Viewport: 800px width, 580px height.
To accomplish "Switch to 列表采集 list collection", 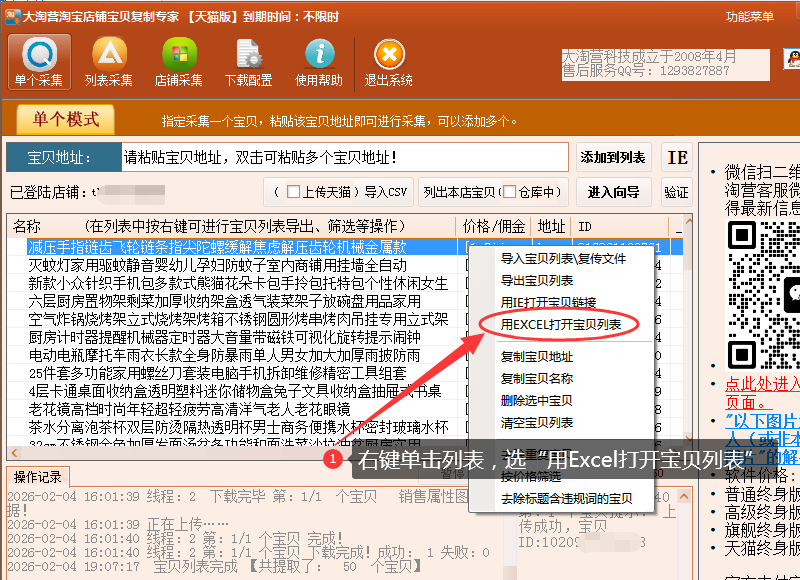I will [109, 62].
